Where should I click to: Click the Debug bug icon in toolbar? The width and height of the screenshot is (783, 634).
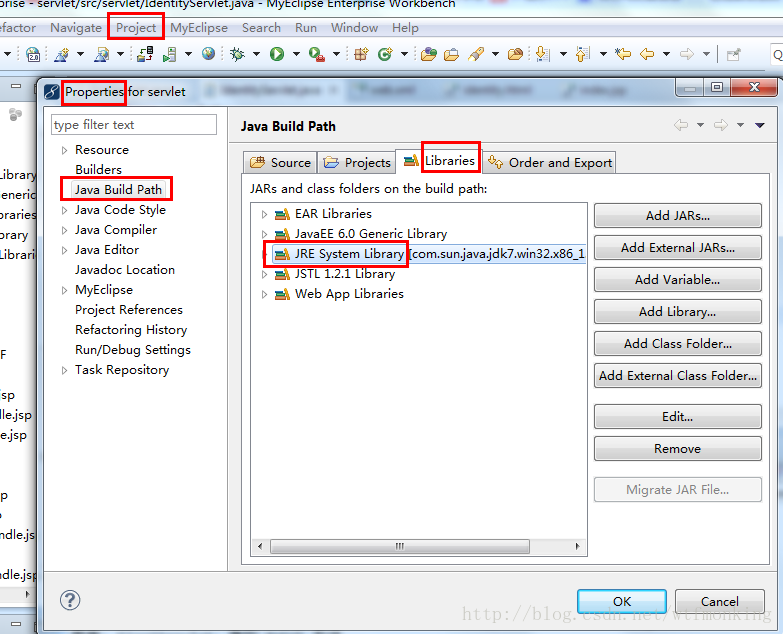(x=238, y=54)
